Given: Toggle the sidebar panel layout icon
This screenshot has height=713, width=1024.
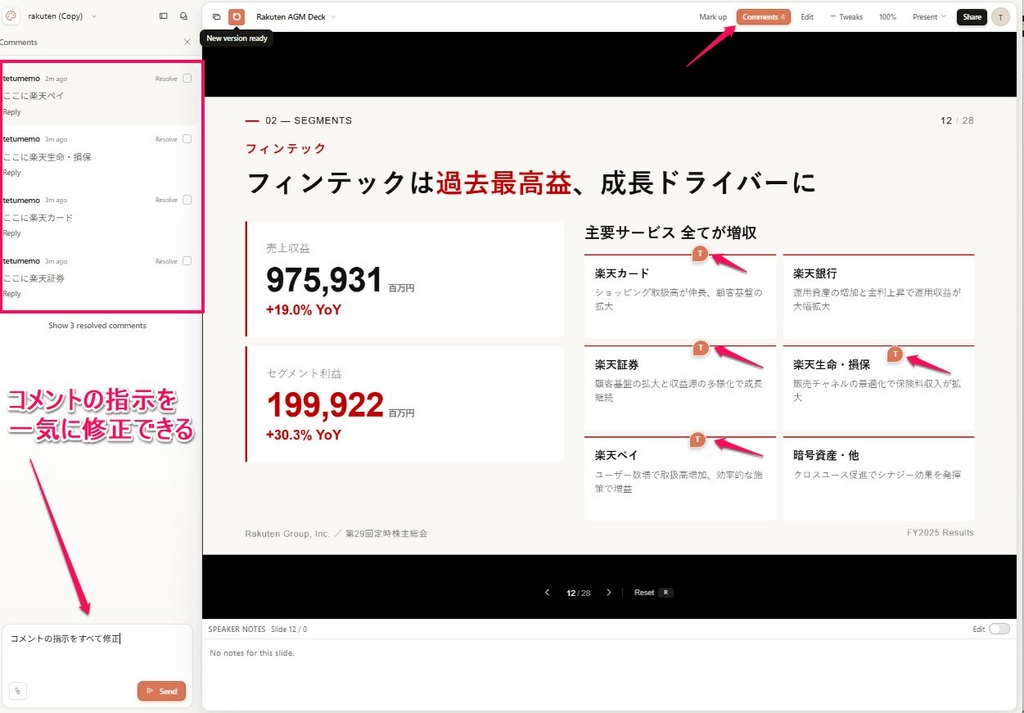Looking at the screenshot, I should point(163,16).
